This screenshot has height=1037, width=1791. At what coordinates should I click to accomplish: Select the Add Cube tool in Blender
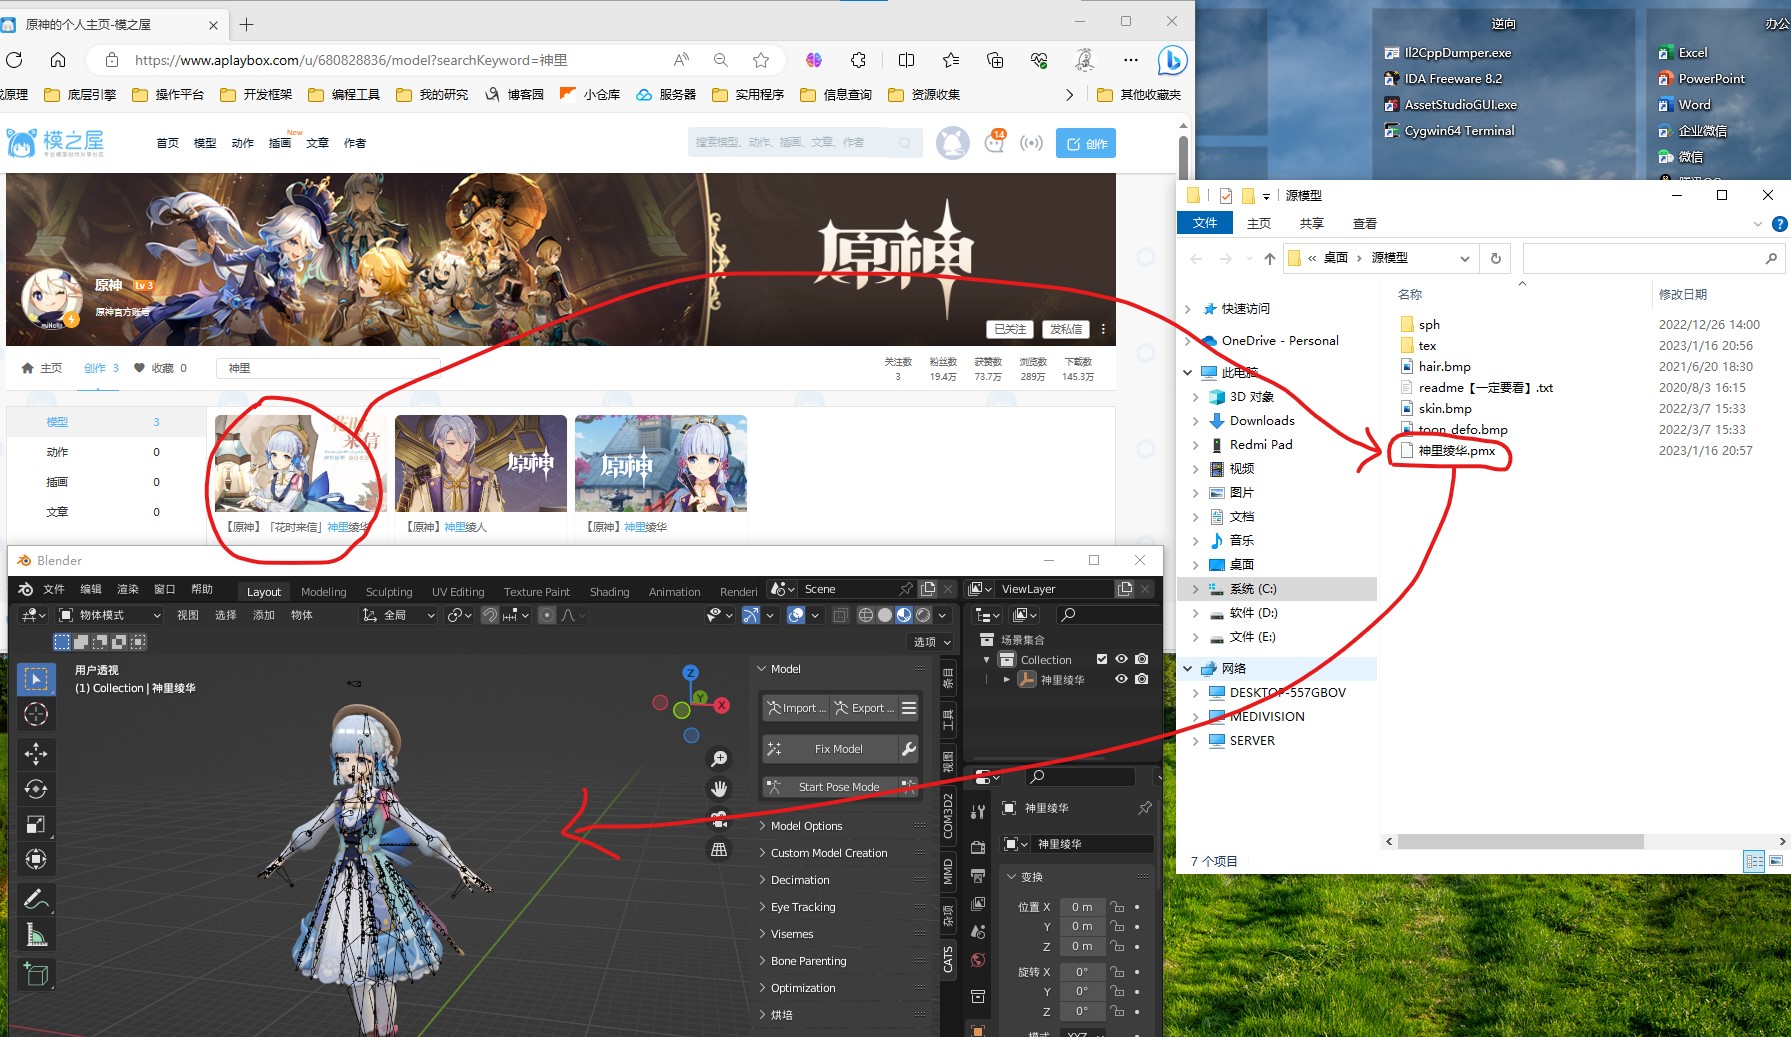point(36,975)
